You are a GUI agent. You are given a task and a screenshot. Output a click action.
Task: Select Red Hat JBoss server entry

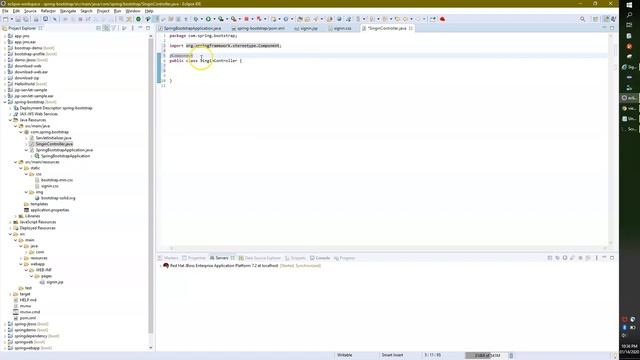point(242,266)
